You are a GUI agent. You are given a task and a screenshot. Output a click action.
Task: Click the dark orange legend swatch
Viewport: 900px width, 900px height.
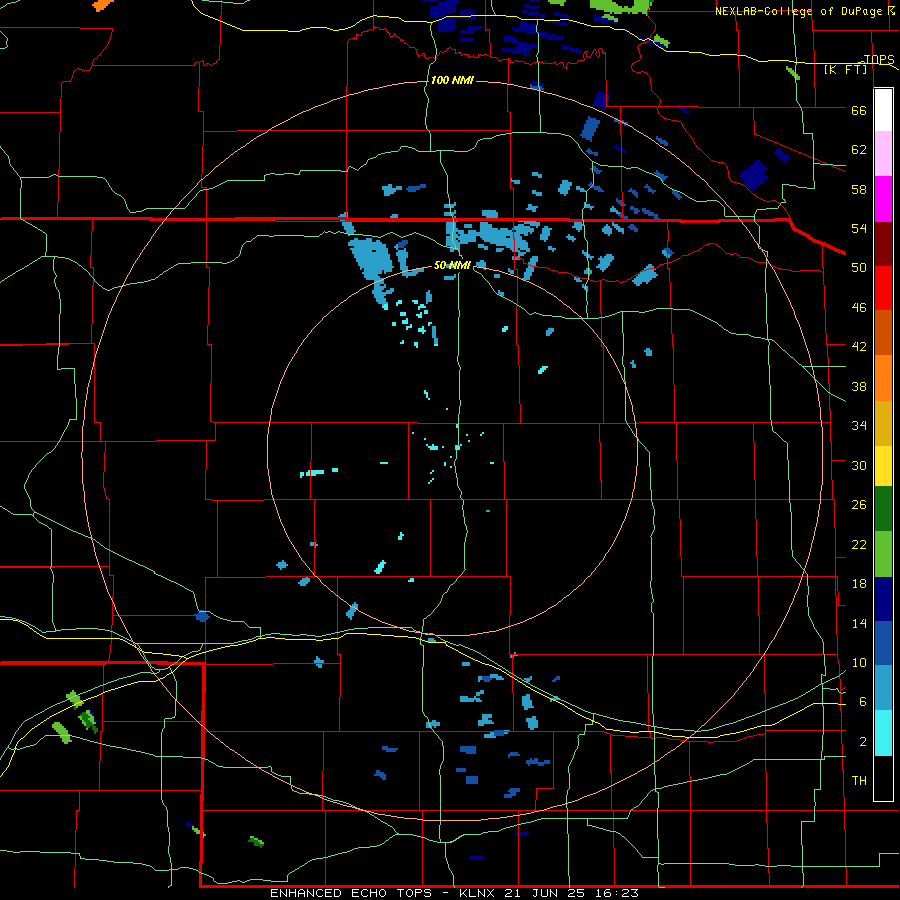click(883, 332)
